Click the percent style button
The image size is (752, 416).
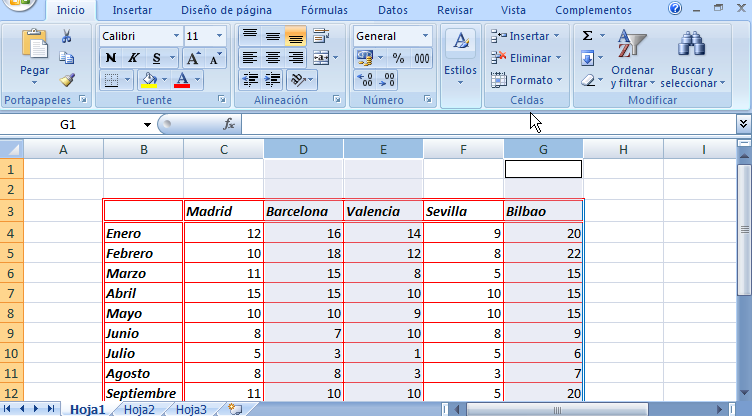398,58
